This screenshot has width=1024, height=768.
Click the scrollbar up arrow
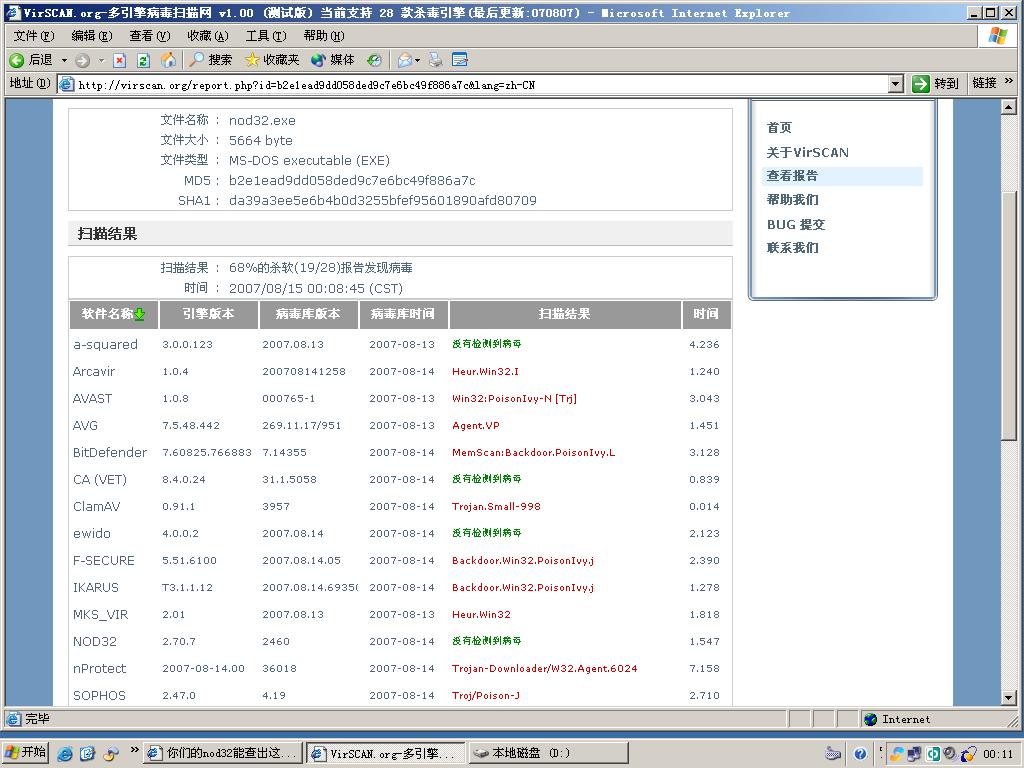pos(1008,106)
